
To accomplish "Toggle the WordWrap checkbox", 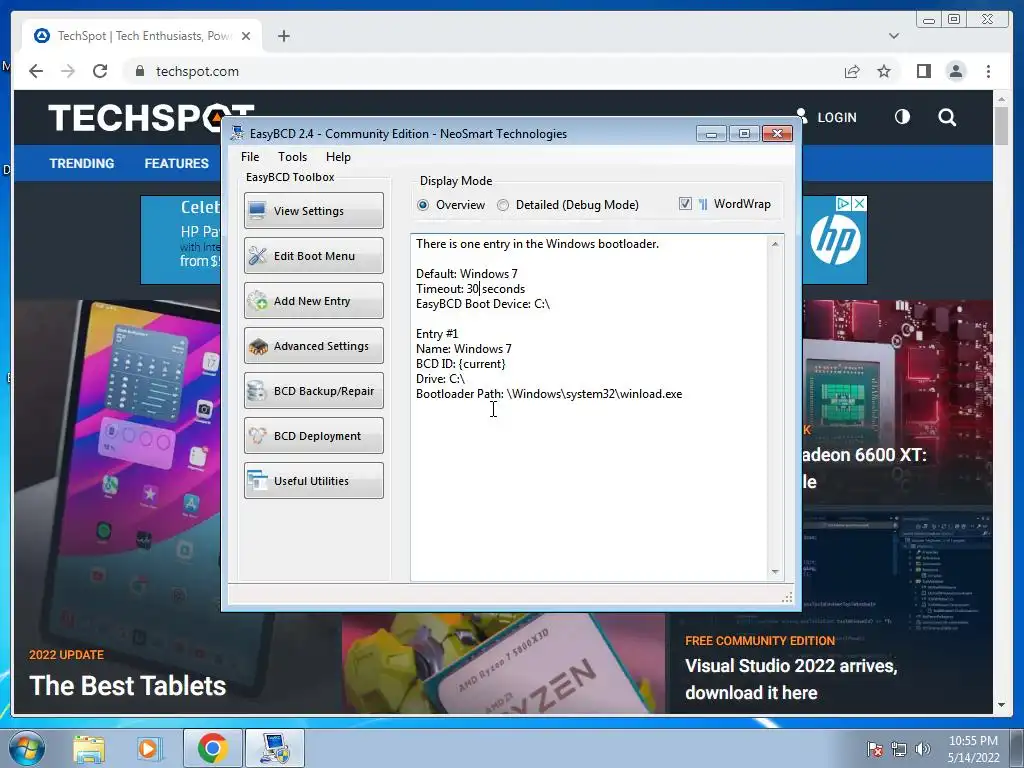I will click(x=685, y=204).
